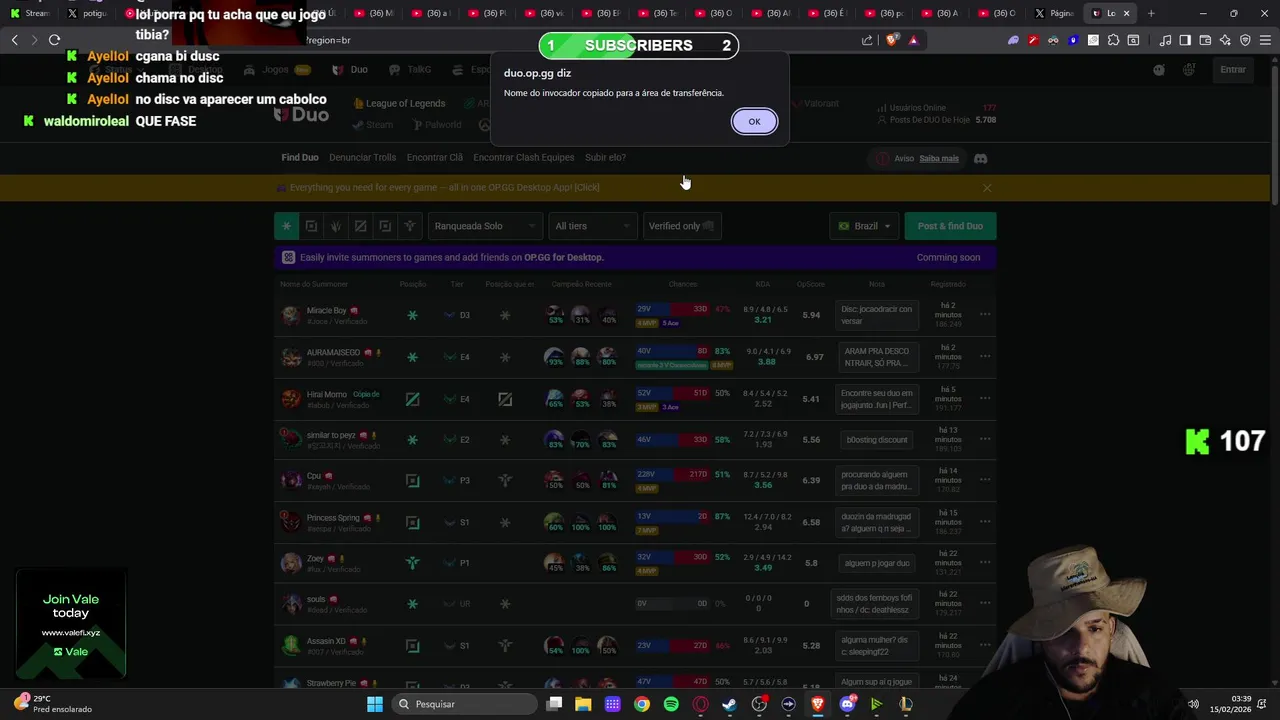
Task: Select the jungle position filter
Action: click(336, 226)
